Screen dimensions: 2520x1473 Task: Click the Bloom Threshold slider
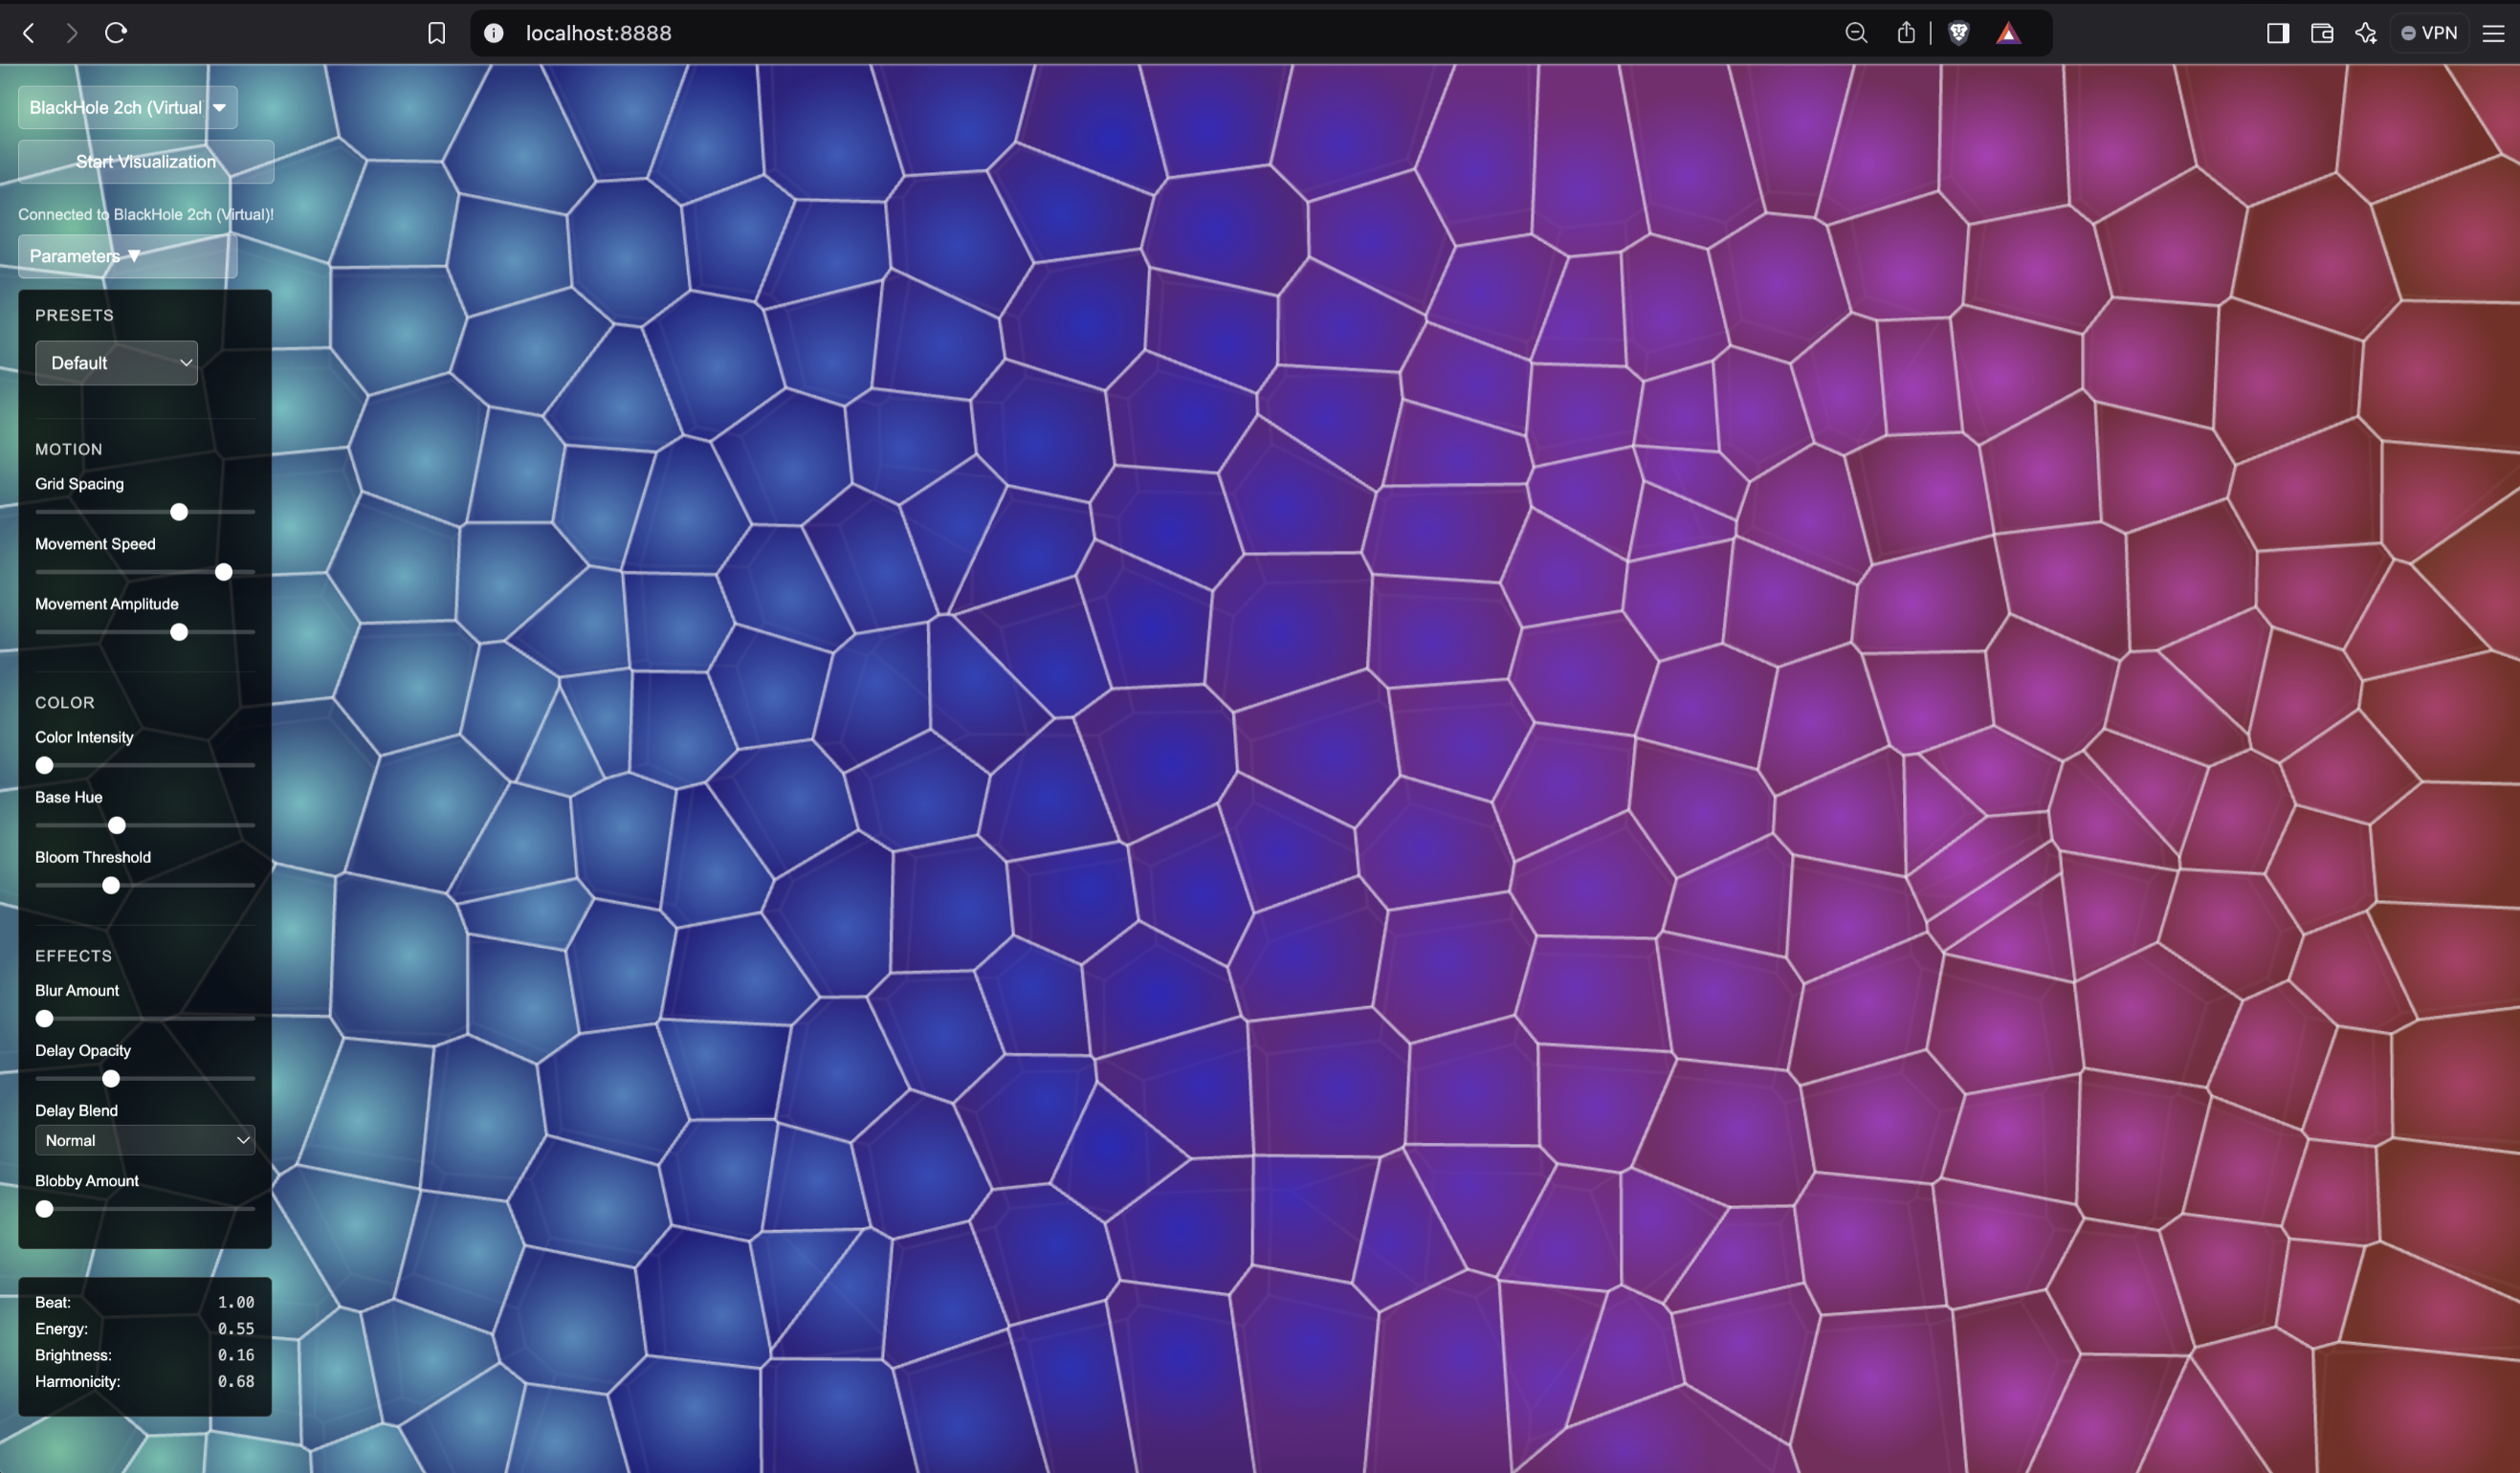point(145,885)
